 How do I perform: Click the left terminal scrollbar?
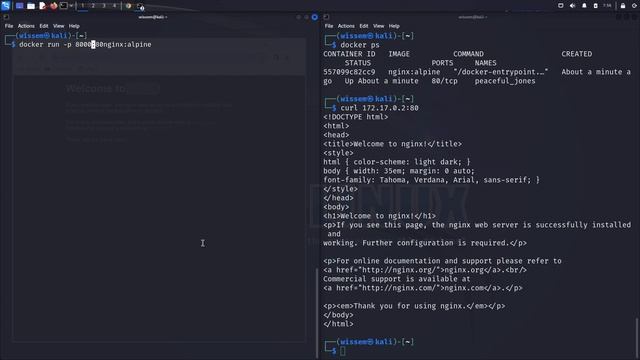coord(317,312)
